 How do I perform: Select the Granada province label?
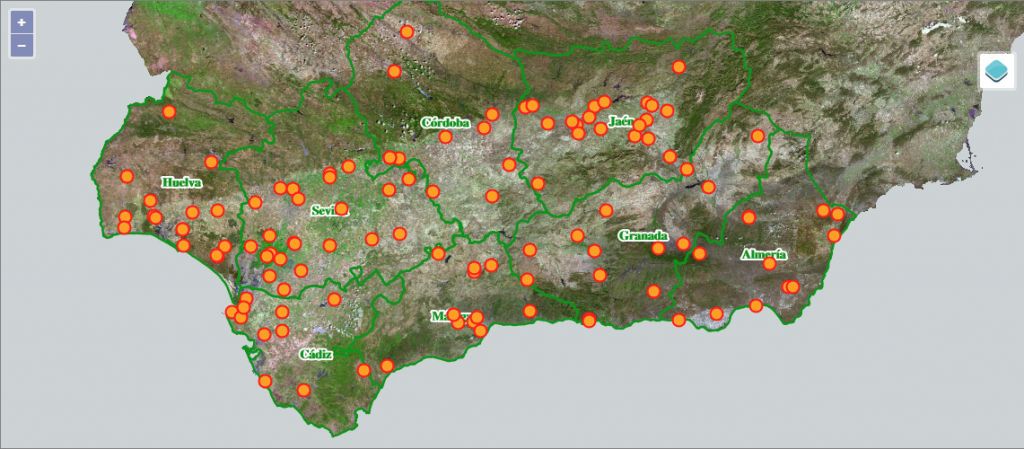pos(642,236)
